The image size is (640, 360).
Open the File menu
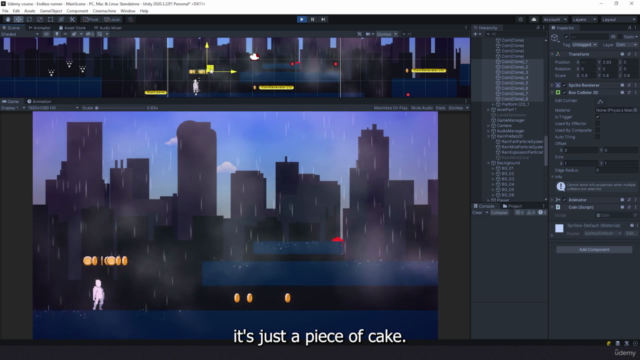(5, 11)
